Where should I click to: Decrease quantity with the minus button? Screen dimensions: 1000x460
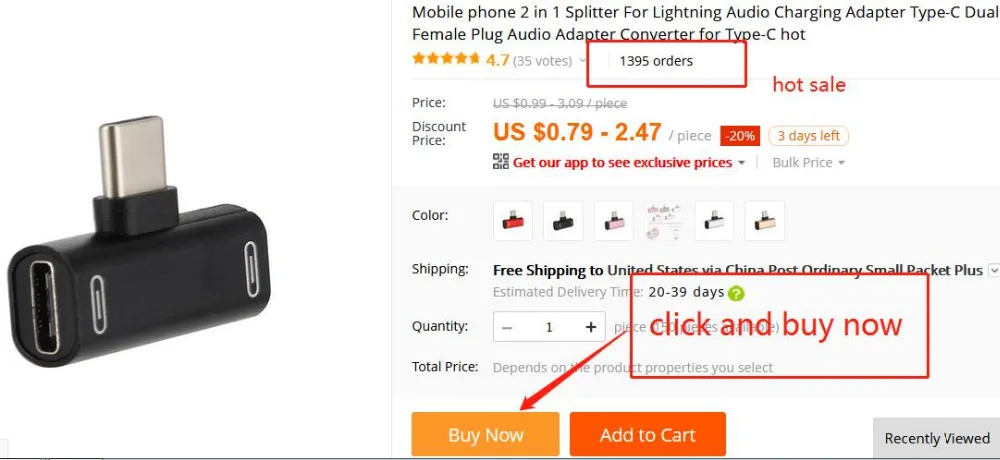click(x=507, y=327)
